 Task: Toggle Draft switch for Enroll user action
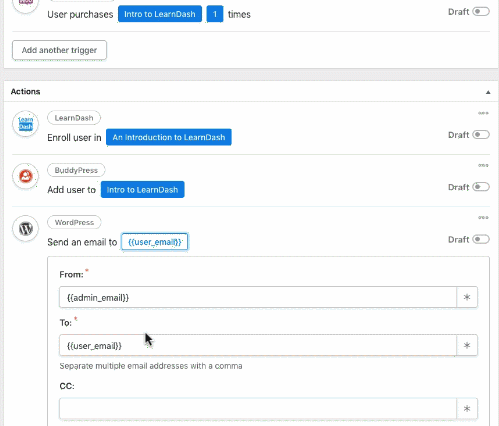click(x=481, y=135)
